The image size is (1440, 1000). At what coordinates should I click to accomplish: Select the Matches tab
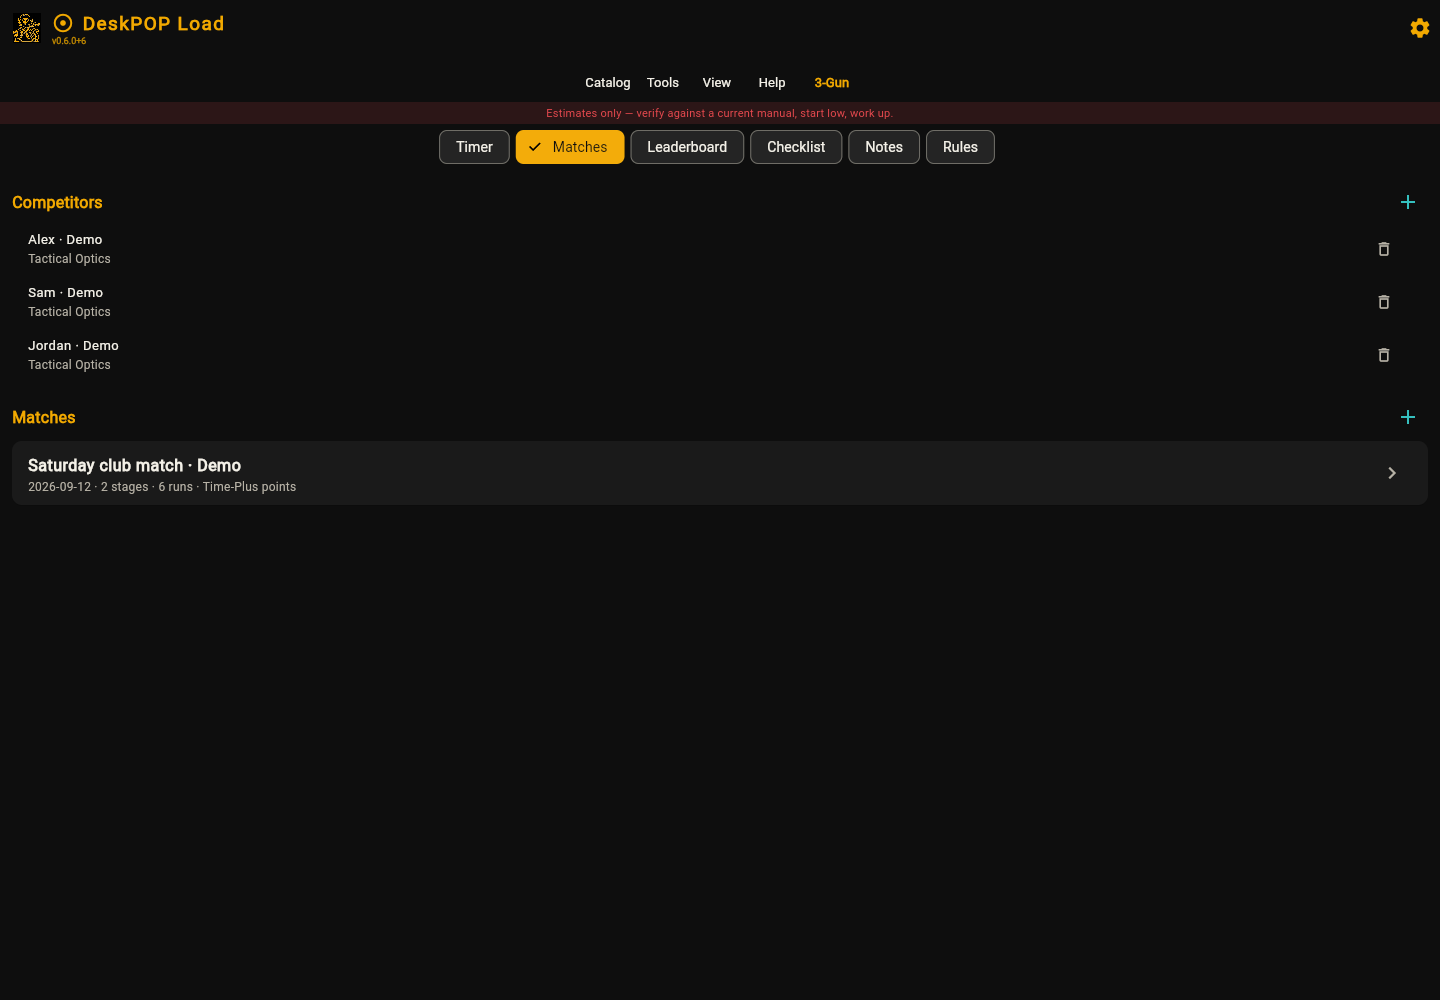[570, 147]
